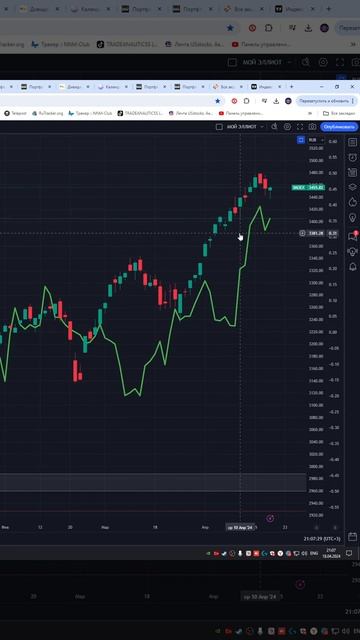Screen dimensions: 360x640
Task: Open chart settings gear icon
Action: click(287, 127)
